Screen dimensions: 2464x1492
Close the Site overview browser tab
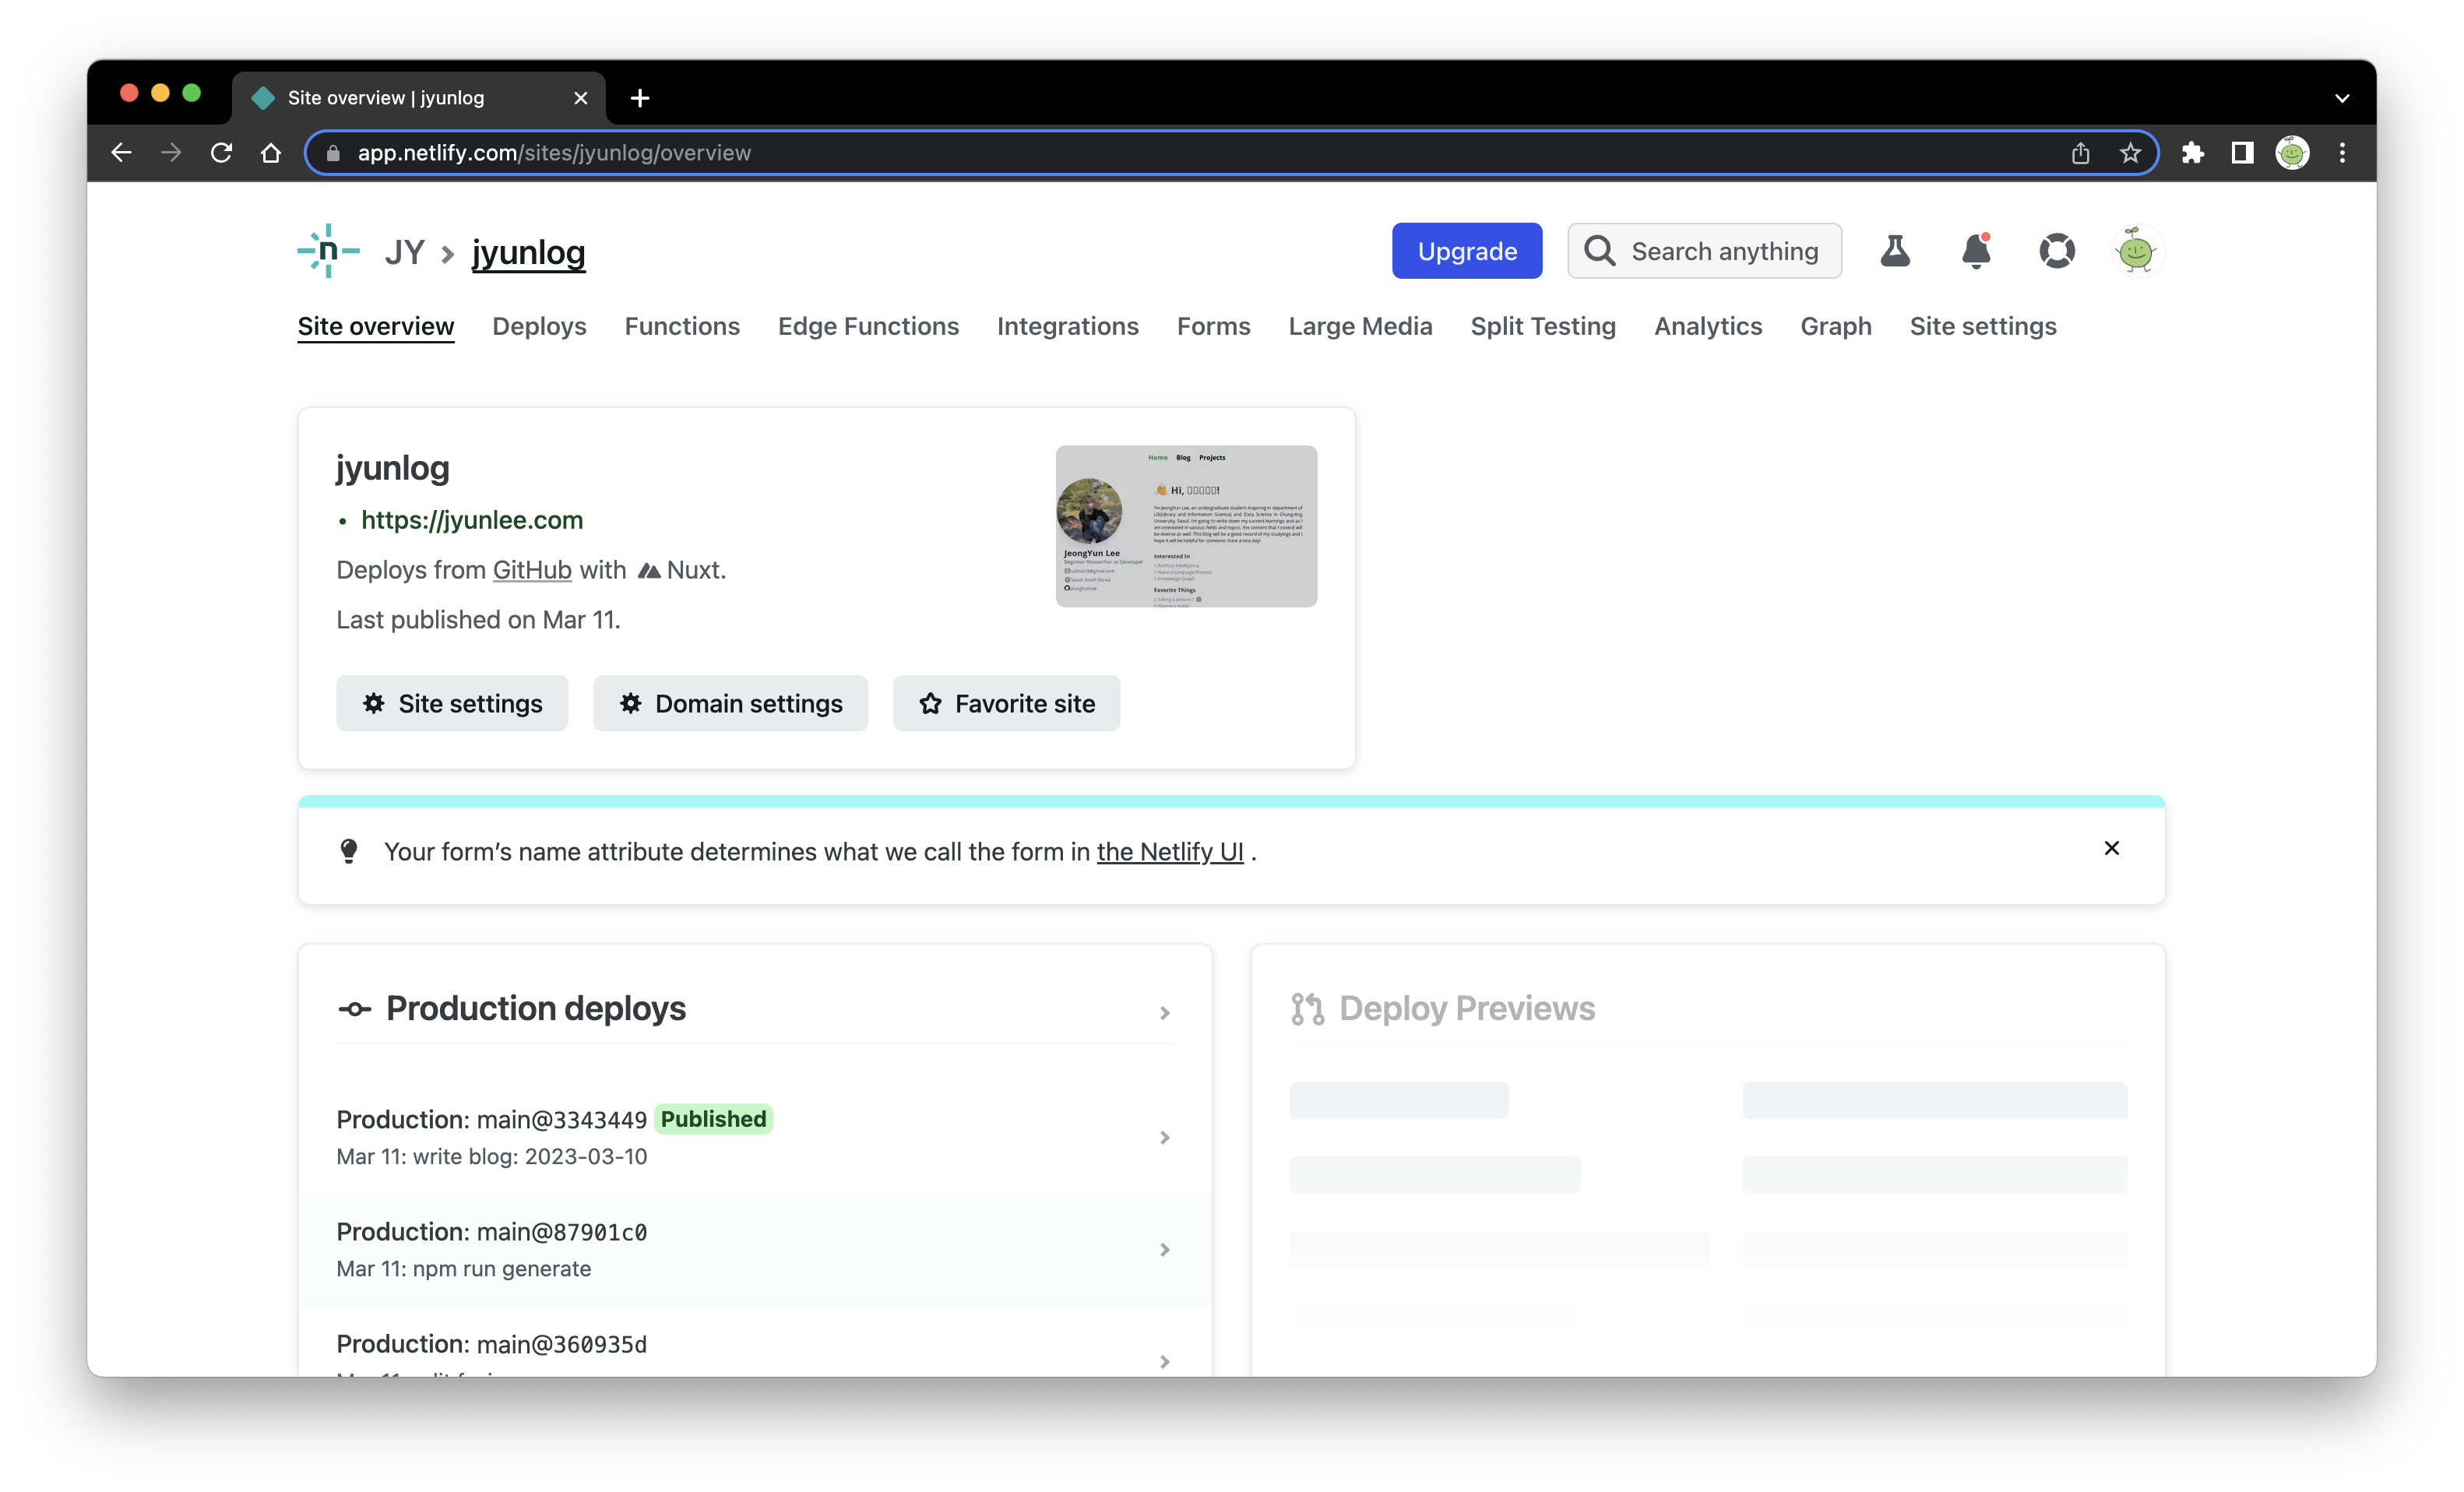point(580,98)
